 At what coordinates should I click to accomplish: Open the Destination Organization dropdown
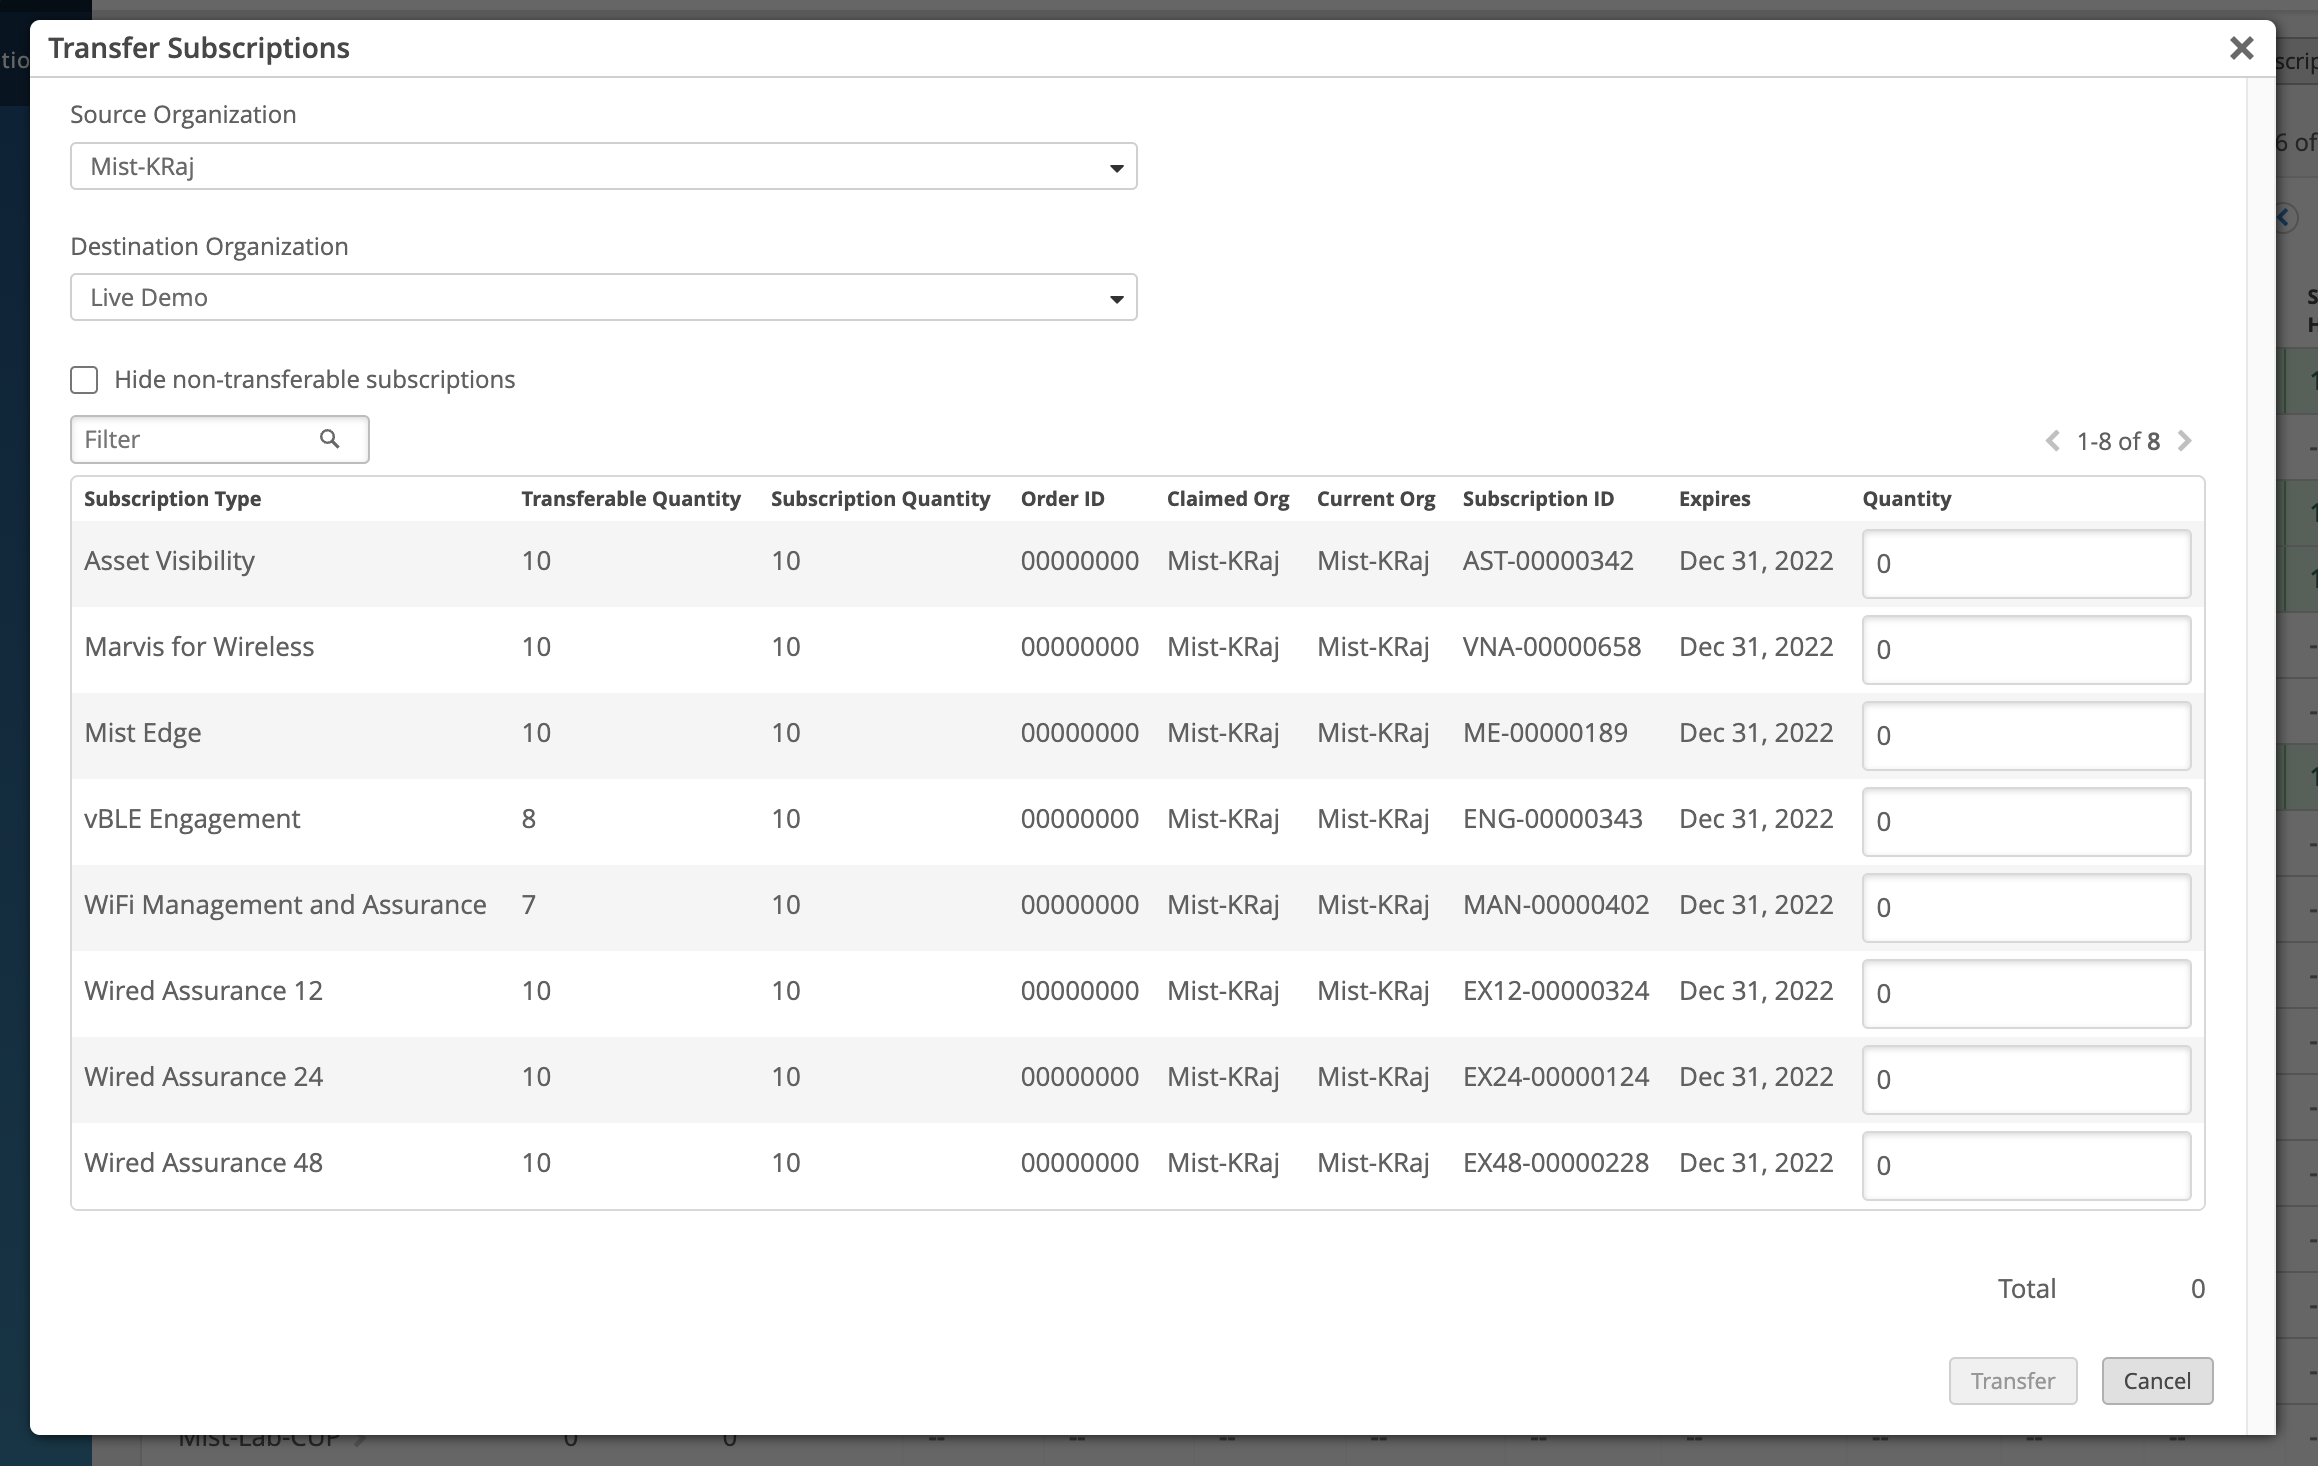click(603, 297)
